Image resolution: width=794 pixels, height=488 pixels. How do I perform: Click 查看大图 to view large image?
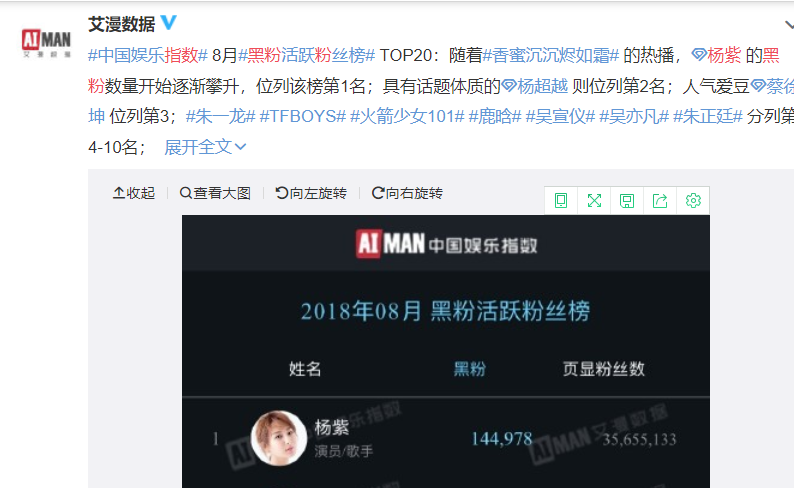(x=215, y=193)
